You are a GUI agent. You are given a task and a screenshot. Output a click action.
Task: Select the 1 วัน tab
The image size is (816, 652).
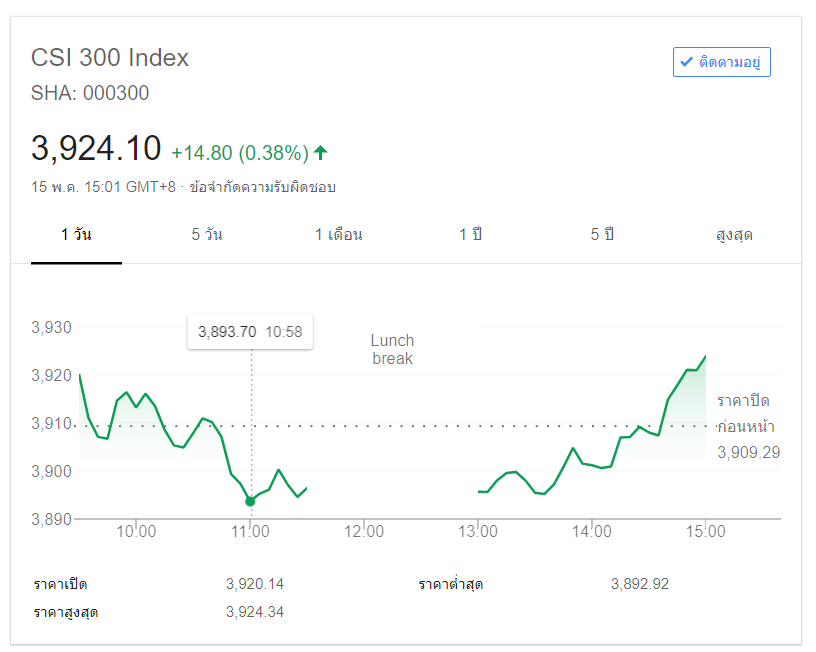pyautogui.click(x=76, y=235)
